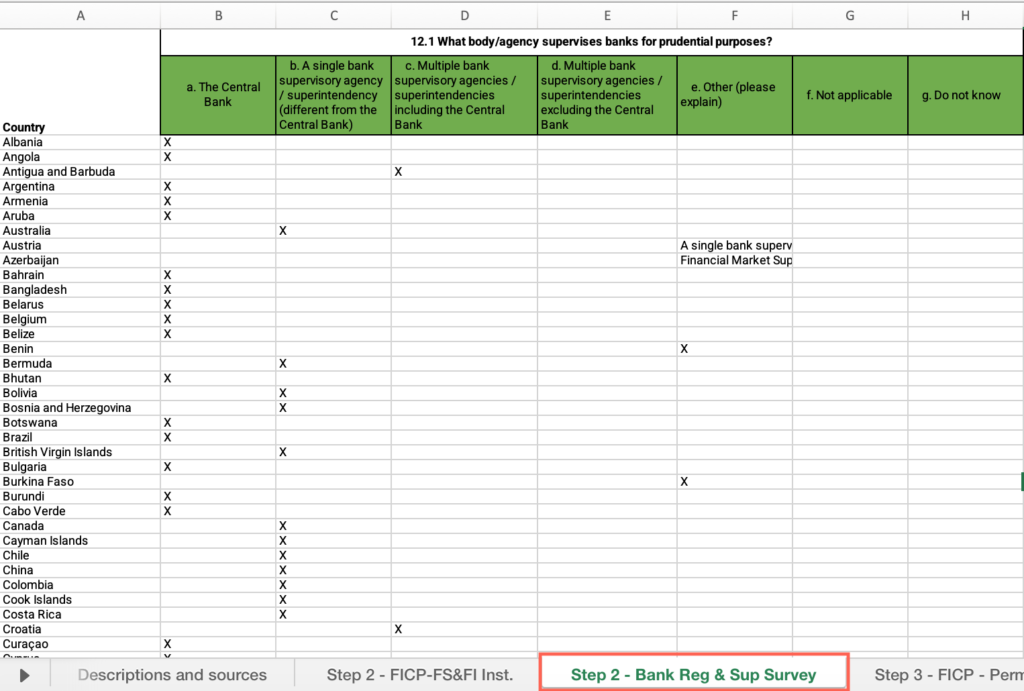The width and height of the screenshot is (1024, 691).
Task: Select the Belgium cell
Action: [x=80, y=319]
